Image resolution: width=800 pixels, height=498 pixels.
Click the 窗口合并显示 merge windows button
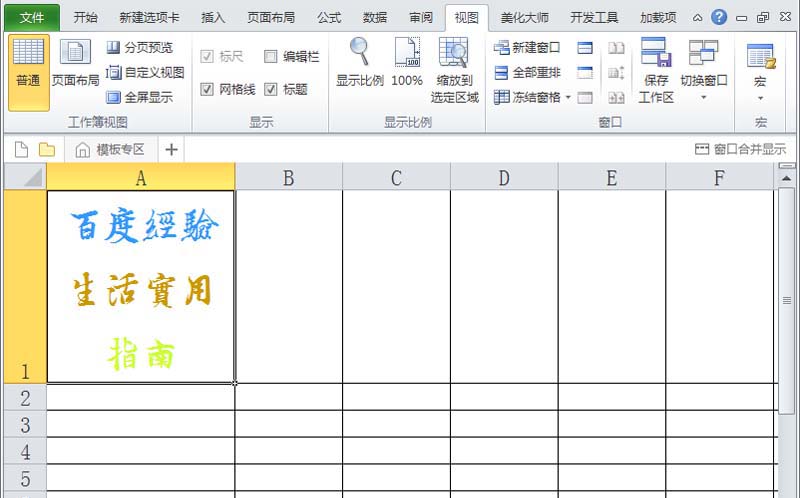pos(740,149)
